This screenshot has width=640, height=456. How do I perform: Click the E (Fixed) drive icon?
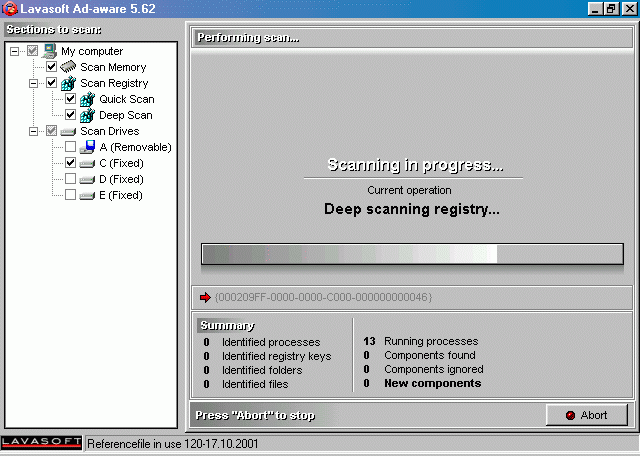tap(87, 196)
